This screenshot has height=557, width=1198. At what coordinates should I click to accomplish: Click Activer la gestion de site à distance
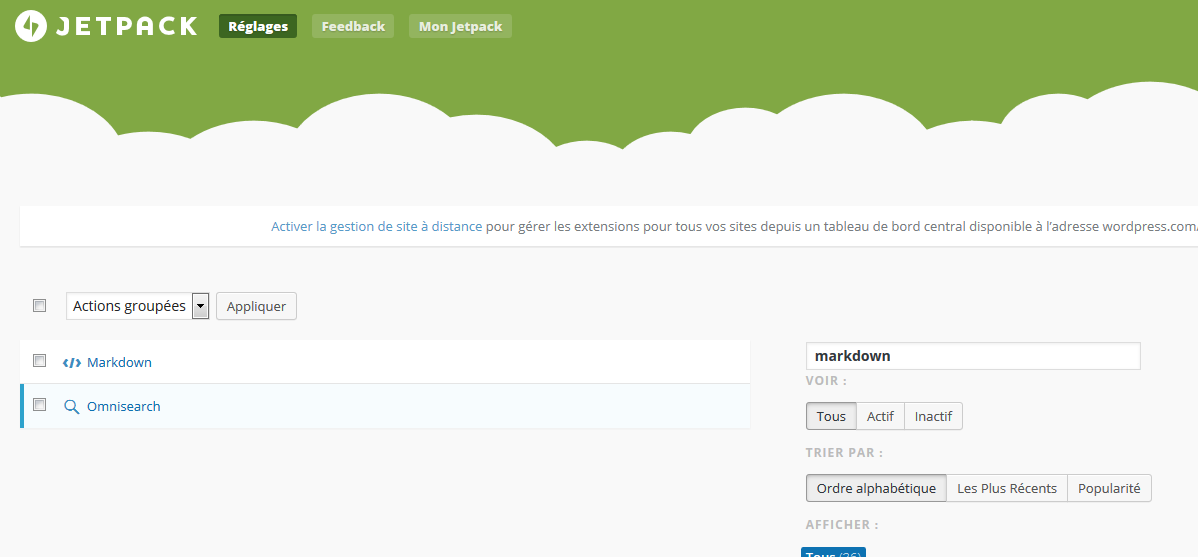point(377,226)
